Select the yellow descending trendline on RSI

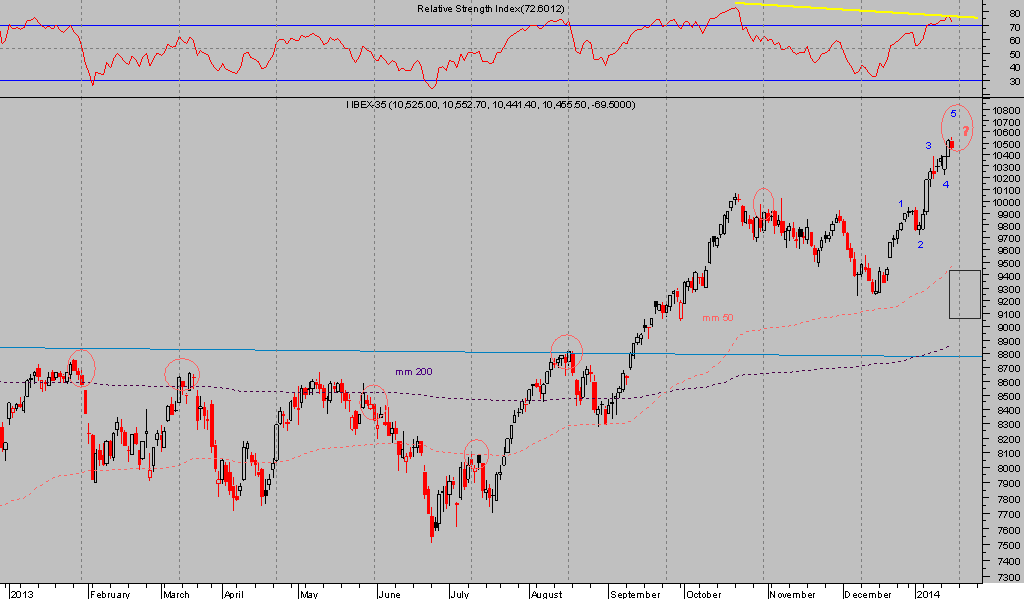tap(850, 10)
